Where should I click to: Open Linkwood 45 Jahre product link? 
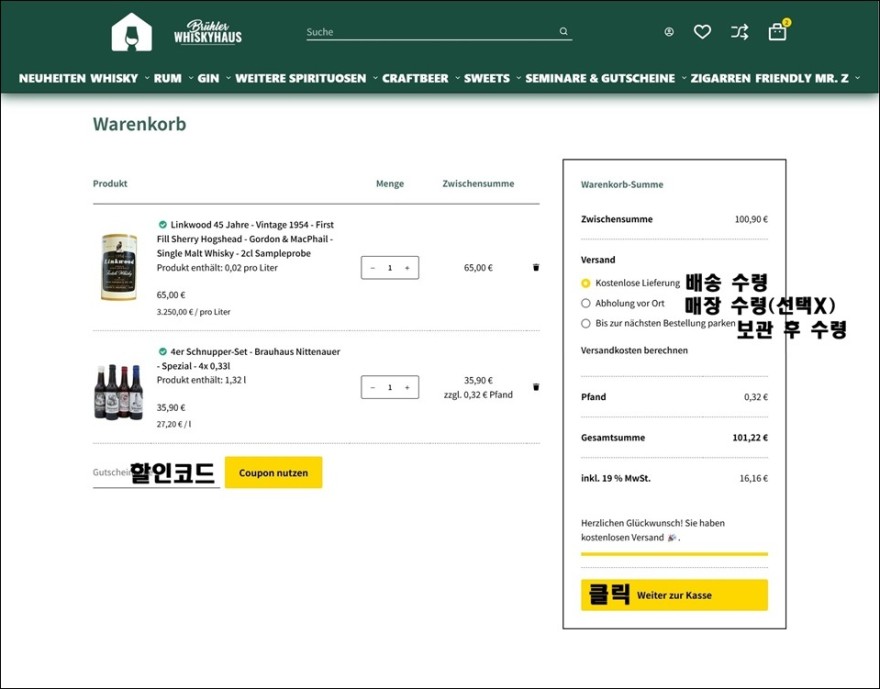[x=245, y=239]
